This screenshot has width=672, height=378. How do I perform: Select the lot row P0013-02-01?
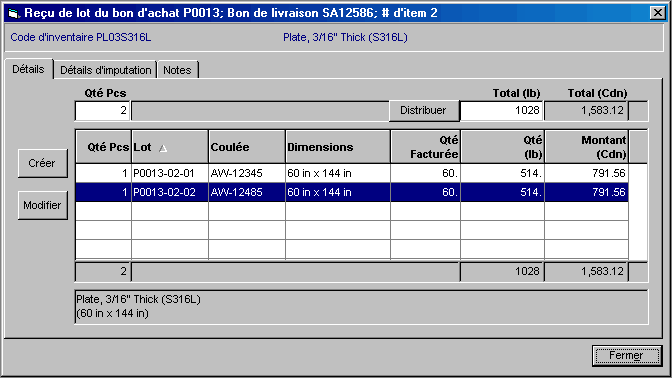(x=352, y=173)
